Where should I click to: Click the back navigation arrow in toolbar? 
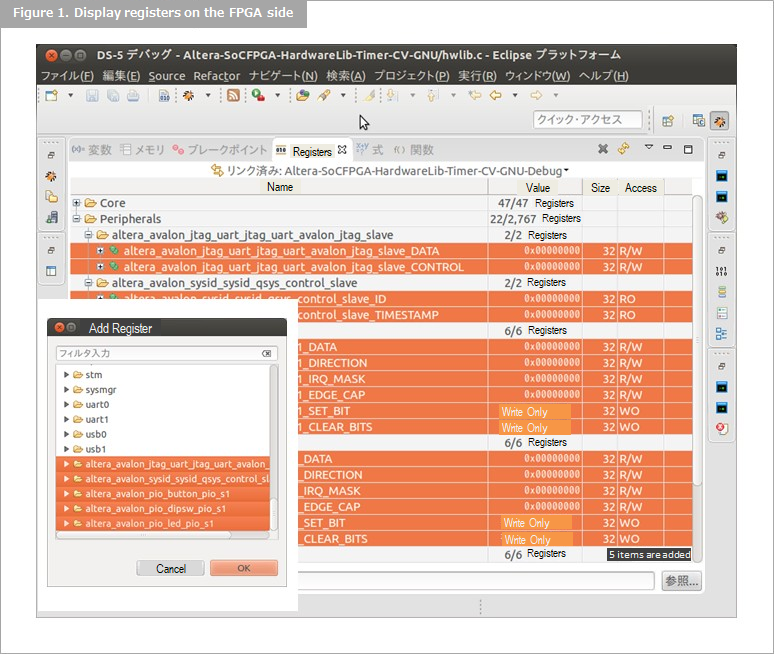495,96
